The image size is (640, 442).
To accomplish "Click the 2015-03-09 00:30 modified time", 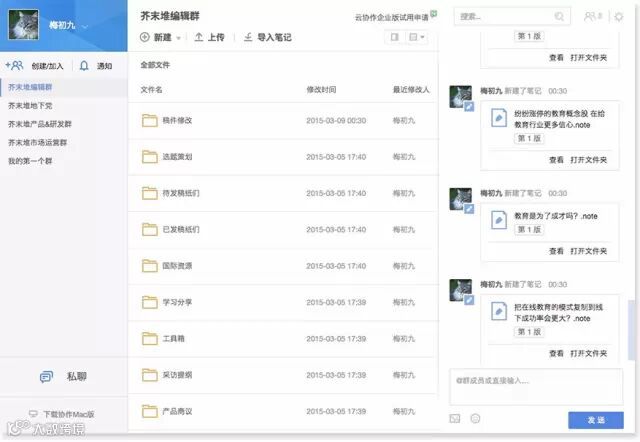I will 336,121.
